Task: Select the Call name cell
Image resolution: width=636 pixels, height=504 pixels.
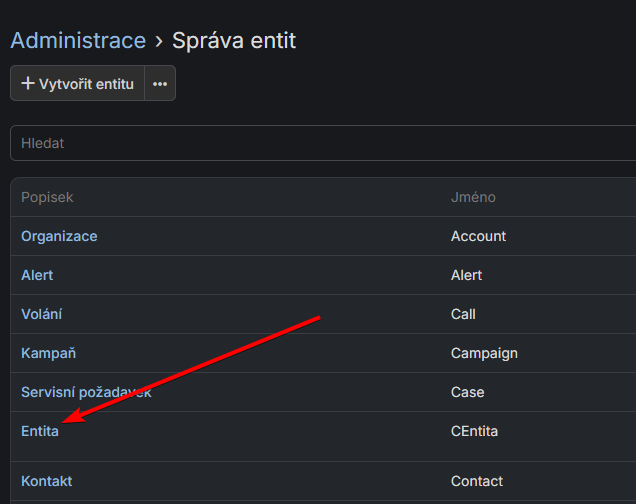Action: 463,314
